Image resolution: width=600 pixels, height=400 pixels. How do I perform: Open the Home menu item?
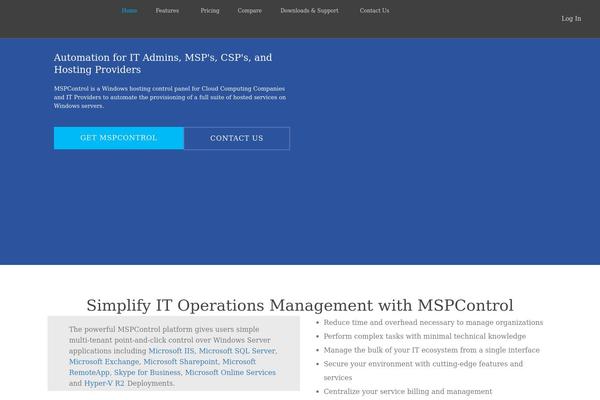coord(129,11)
